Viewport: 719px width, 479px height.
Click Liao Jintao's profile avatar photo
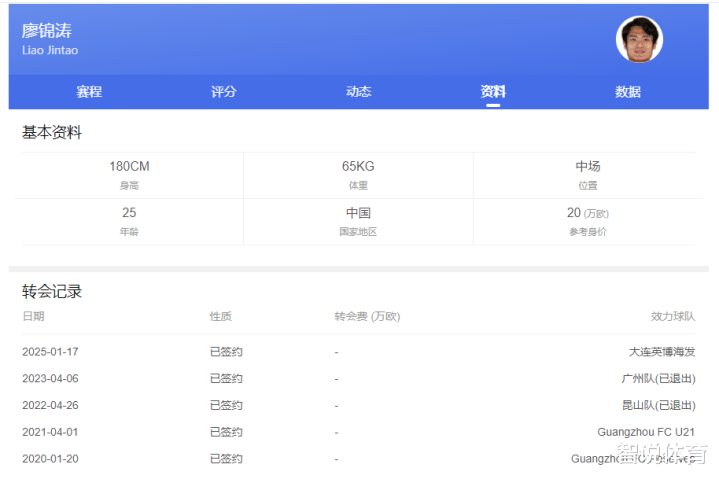click(639, 40)
